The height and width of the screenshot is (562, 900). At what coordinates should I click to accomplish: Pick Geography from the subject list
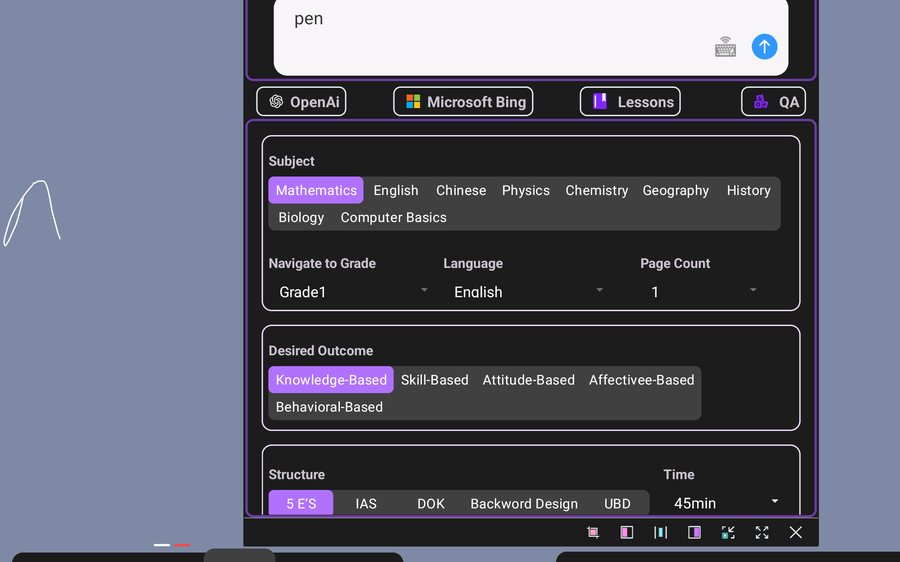676,190
